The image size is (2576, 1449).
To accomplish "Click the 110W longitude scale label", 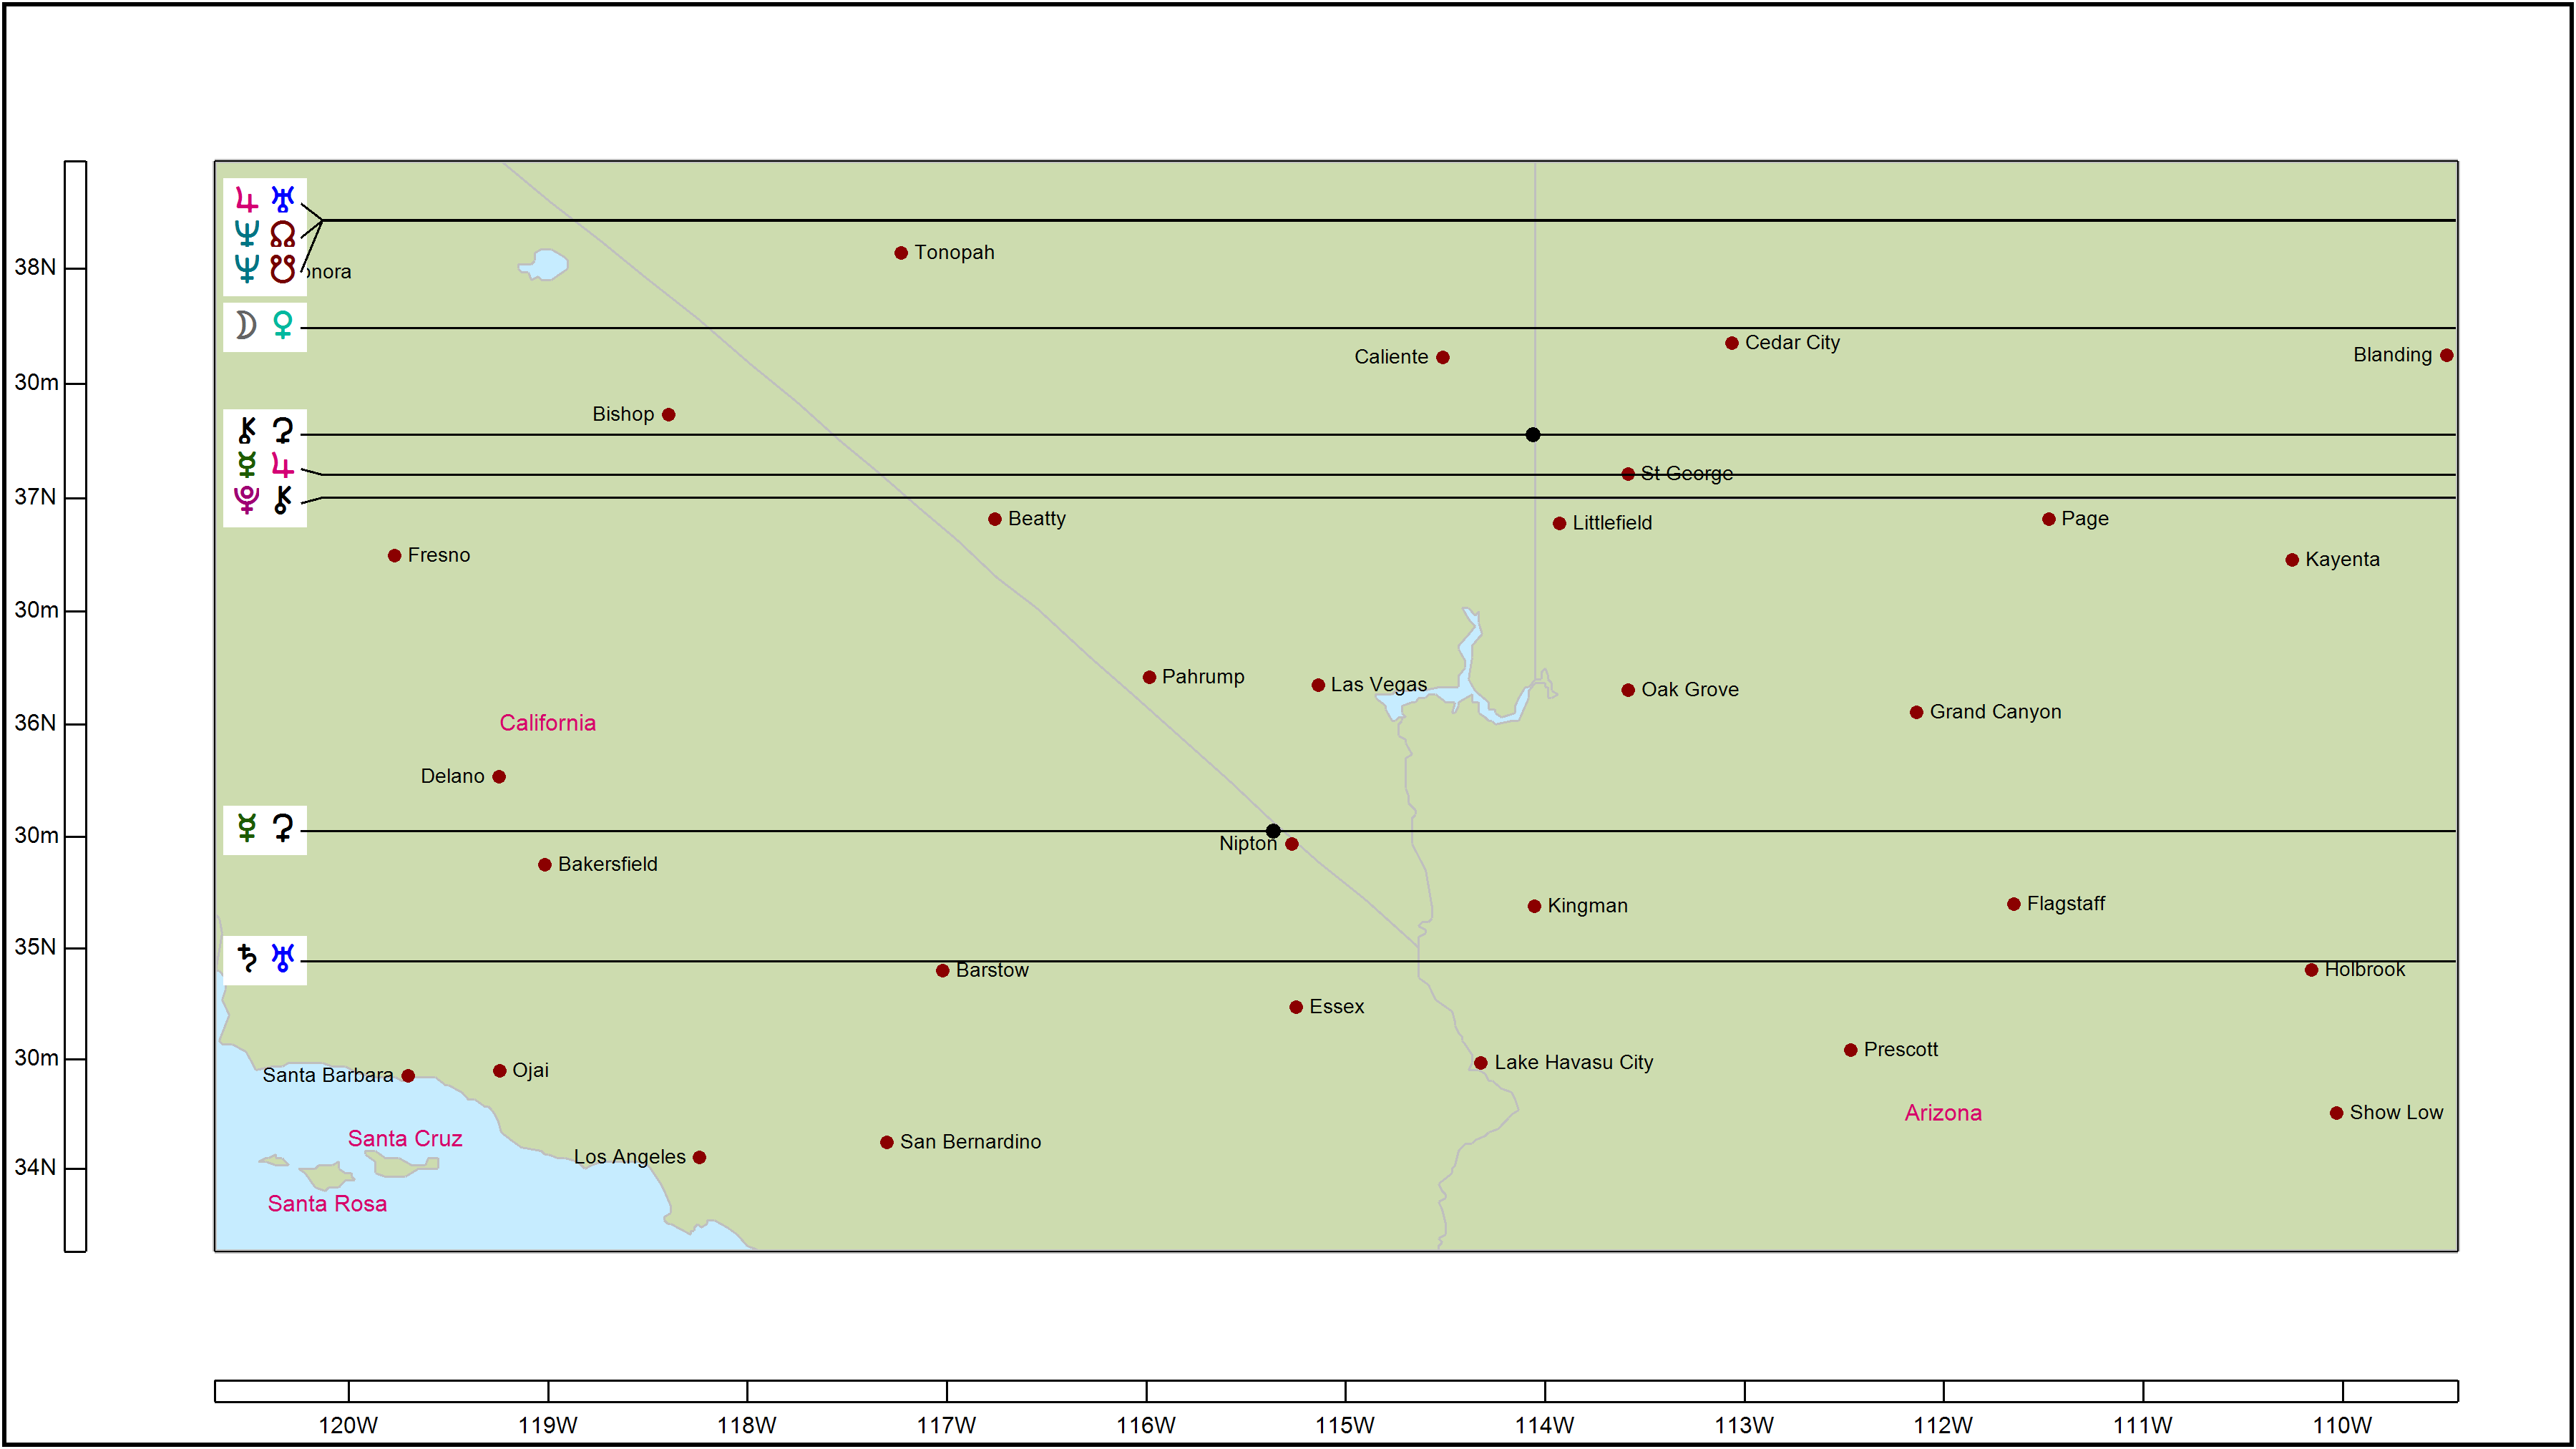I will point(2342,1426).
